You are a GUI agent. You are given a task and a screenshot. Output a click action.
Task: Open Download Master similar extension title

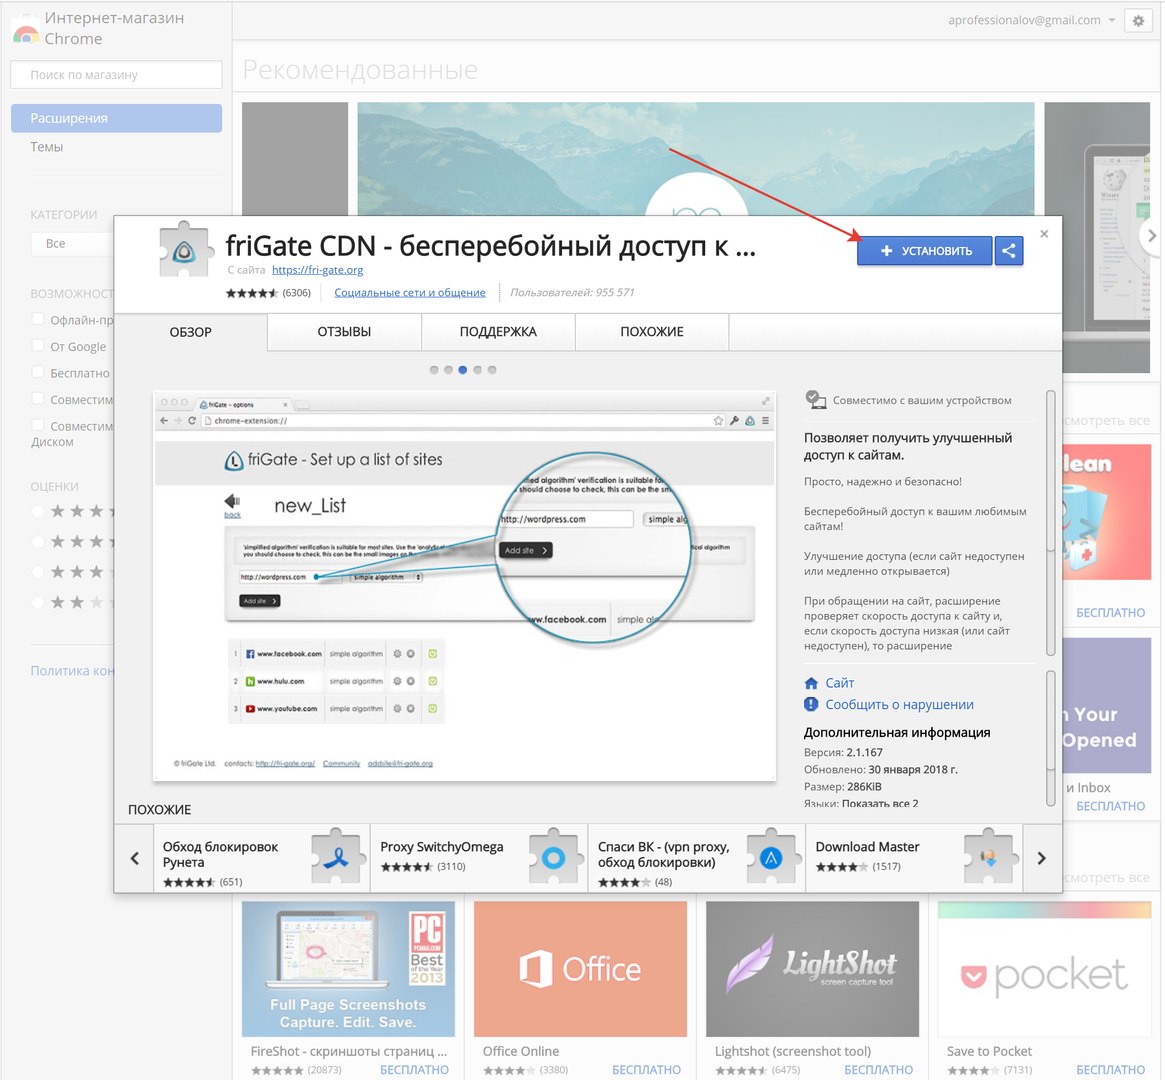coord(867,847)
